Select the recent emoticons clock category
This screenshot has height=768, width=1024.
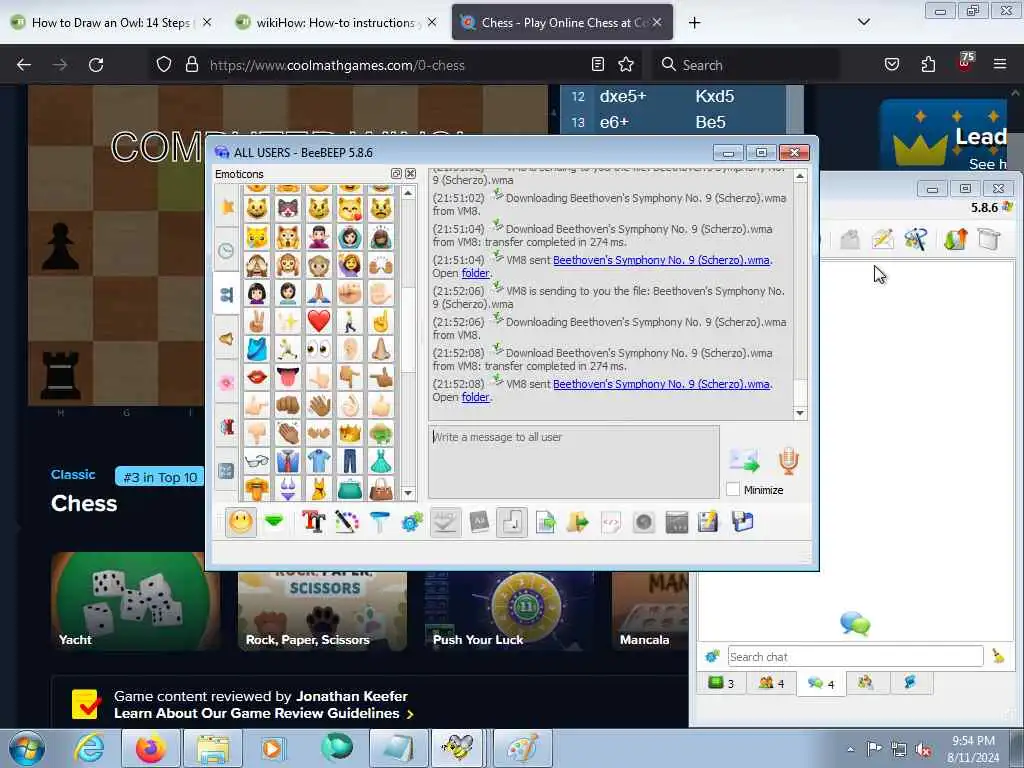tap(226, 251)
